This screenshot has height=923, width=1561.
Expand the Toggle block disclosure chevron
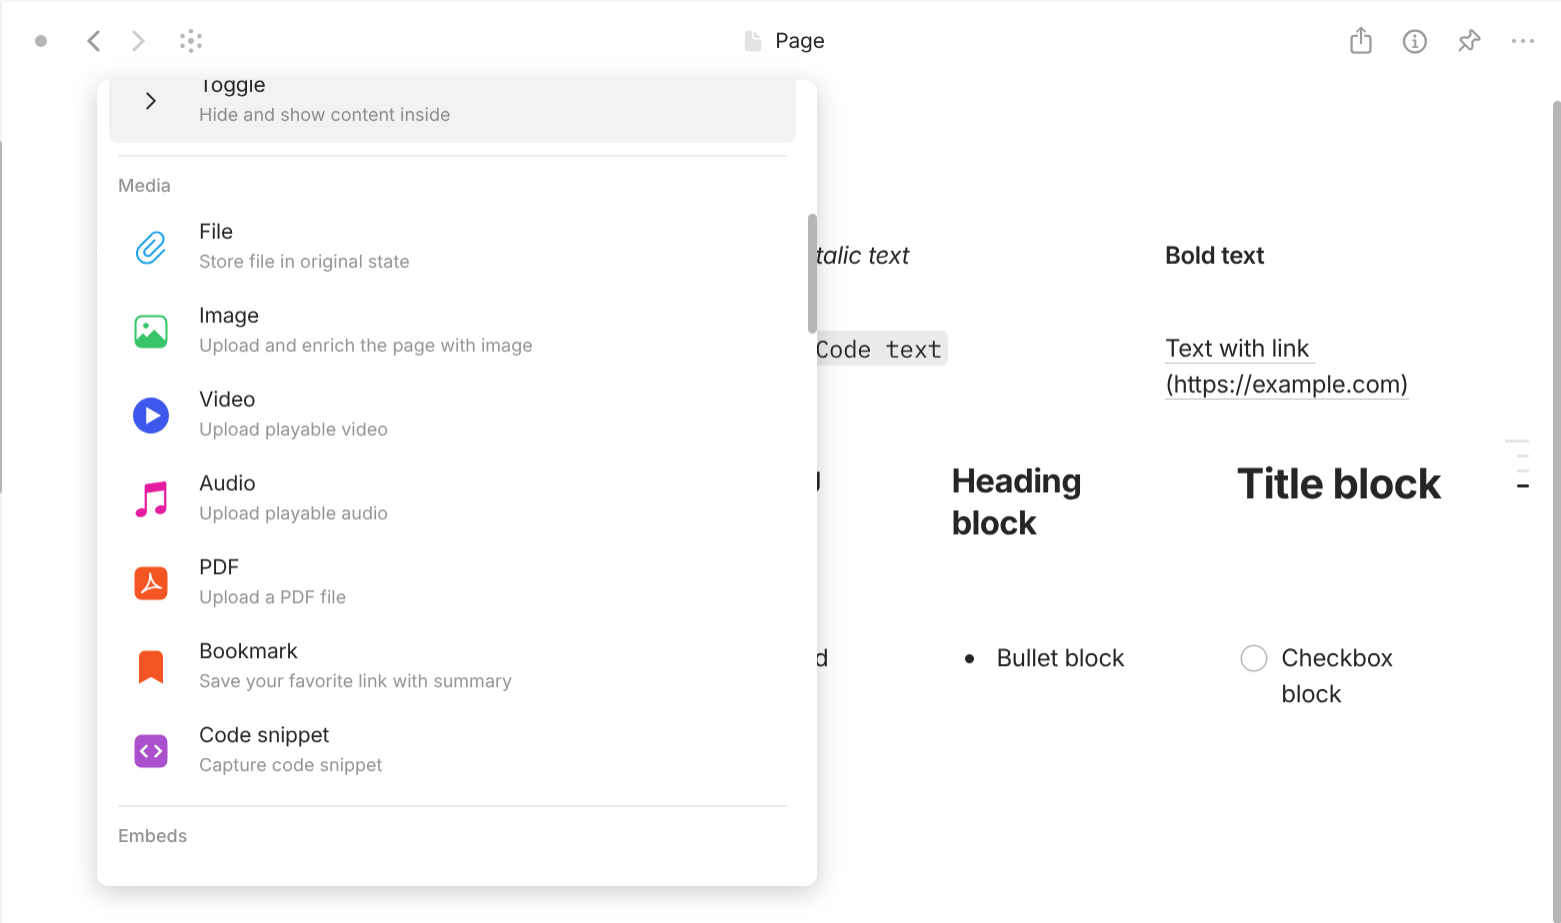pos(151,100)
